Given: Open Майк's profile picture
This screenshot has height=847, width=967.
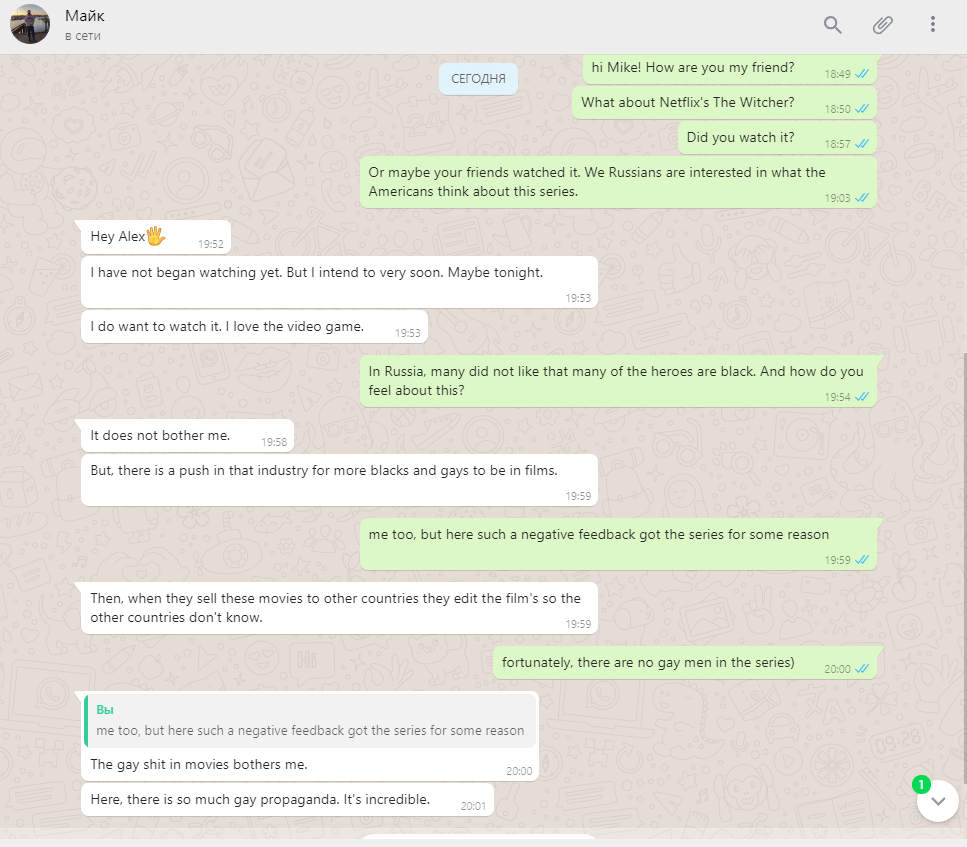Looking at the screenshot, I should click(30, 24).
